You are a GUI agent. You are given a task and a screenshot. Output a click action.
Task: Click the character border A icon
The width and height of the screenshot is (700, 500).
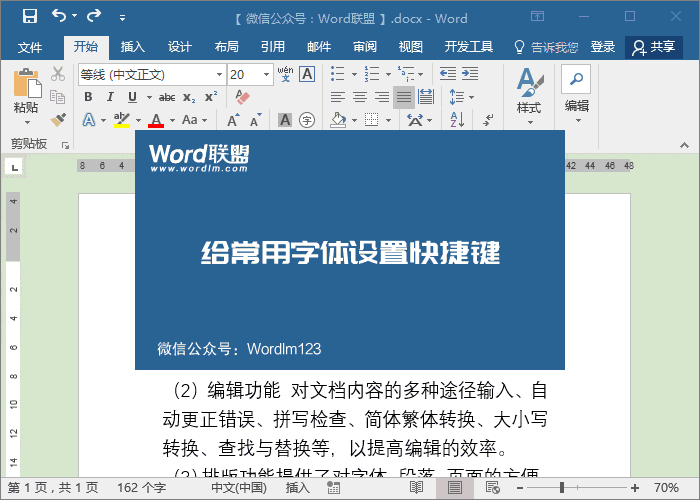[307, 74]
